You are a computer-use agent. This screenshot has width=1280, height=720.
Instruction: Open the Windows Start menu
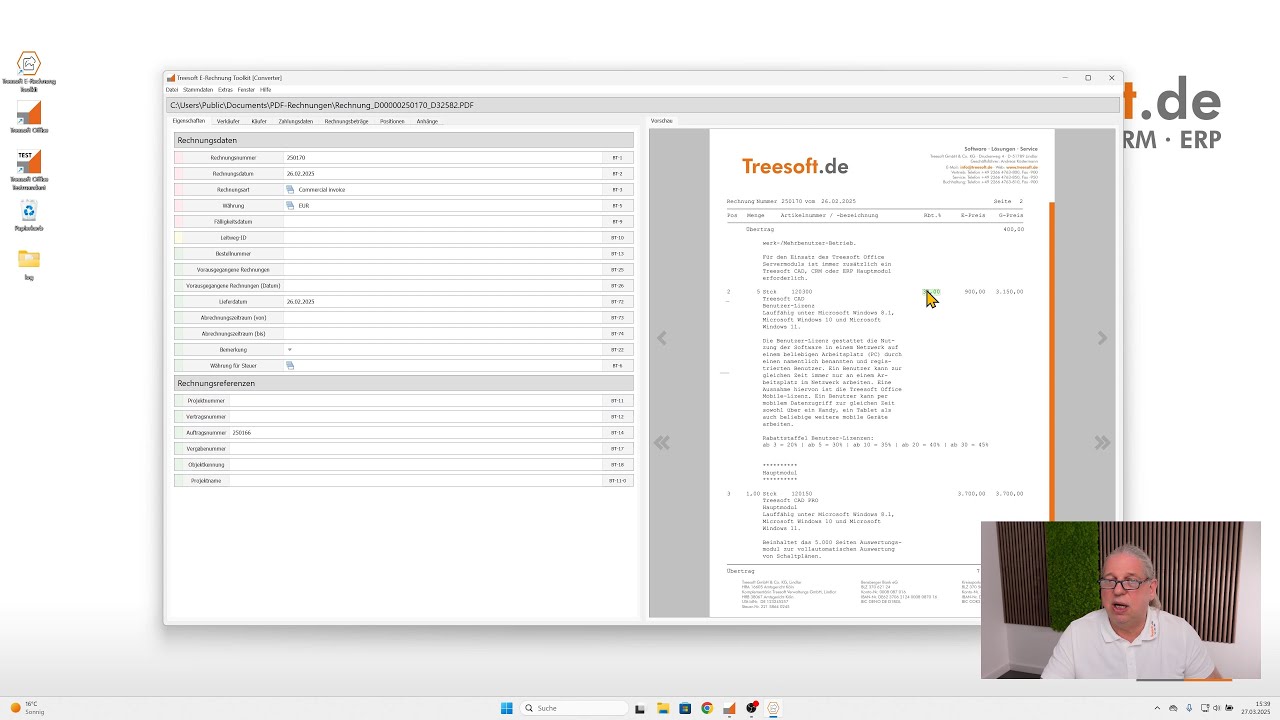click(506, 708)
